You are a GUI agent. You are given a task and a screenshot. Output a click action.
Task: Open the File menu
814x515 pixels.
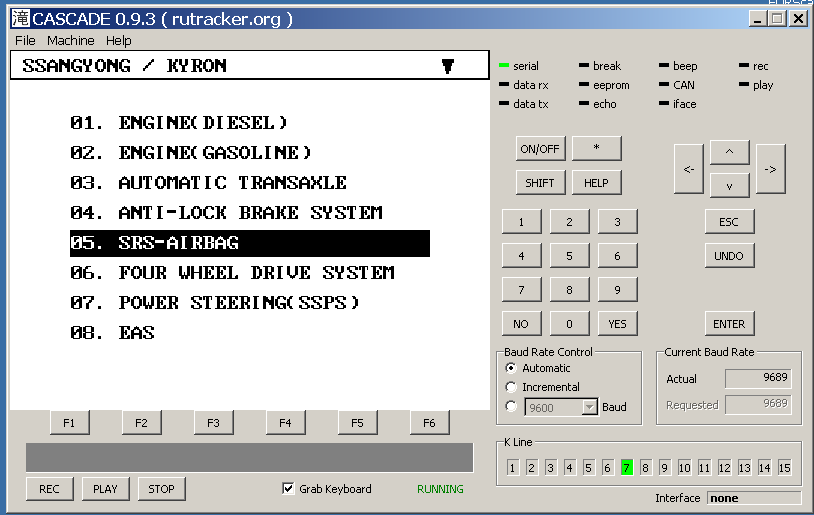tap(25, 40)
